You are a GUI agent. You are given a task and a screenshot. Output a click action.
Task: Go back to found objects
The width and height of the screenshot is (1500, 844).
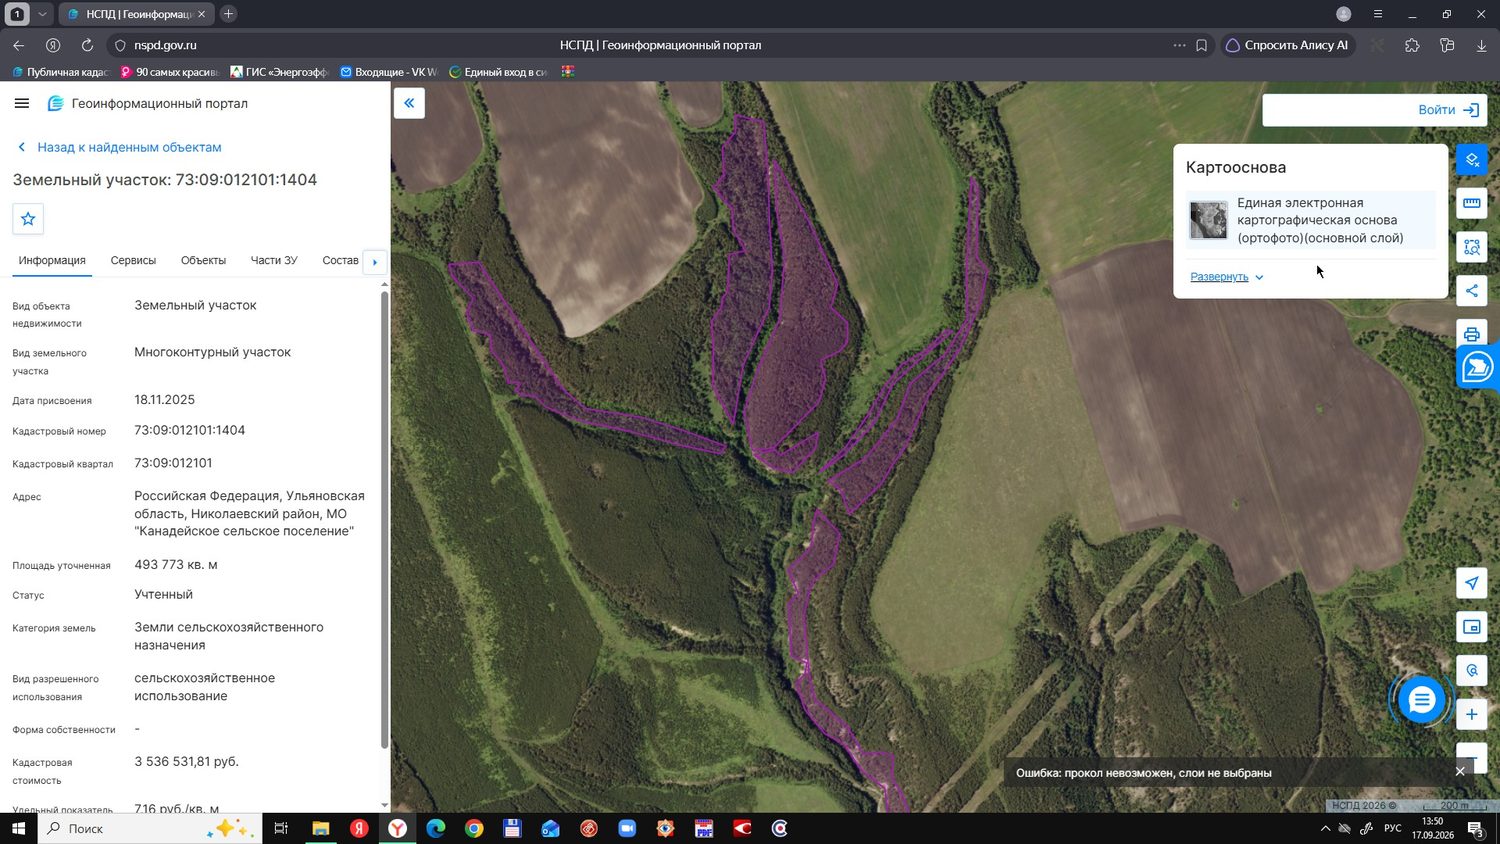pyautogui.click(x=120, y=147)
